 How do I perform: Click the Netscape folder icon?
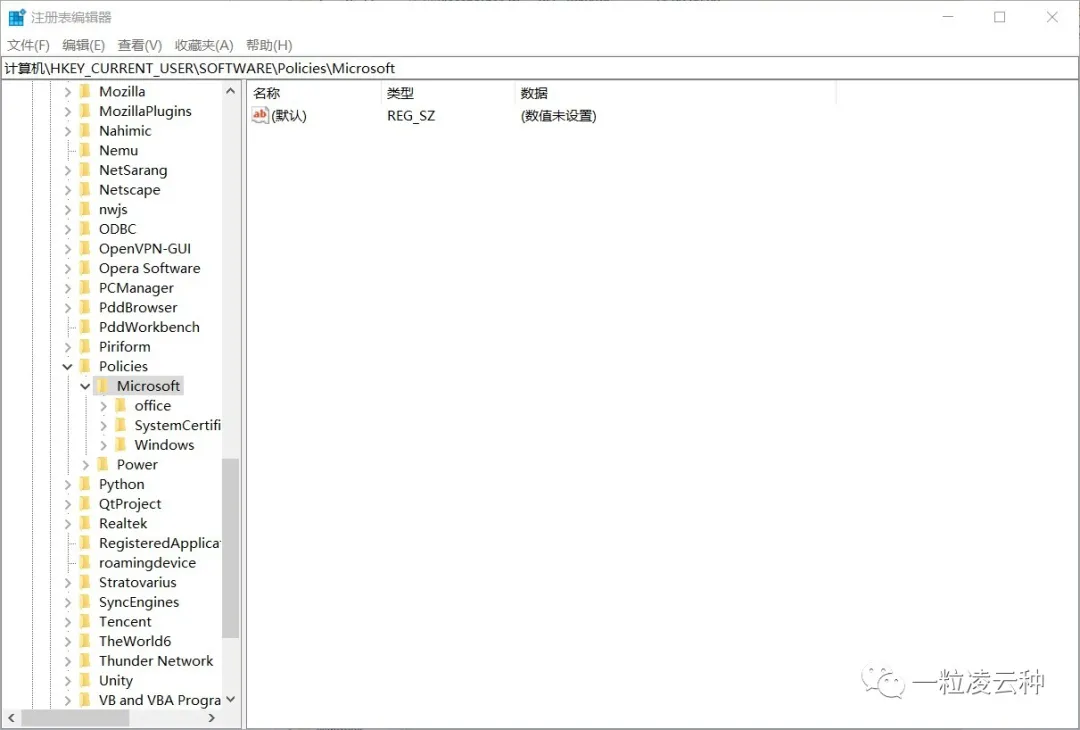[85, 189]
